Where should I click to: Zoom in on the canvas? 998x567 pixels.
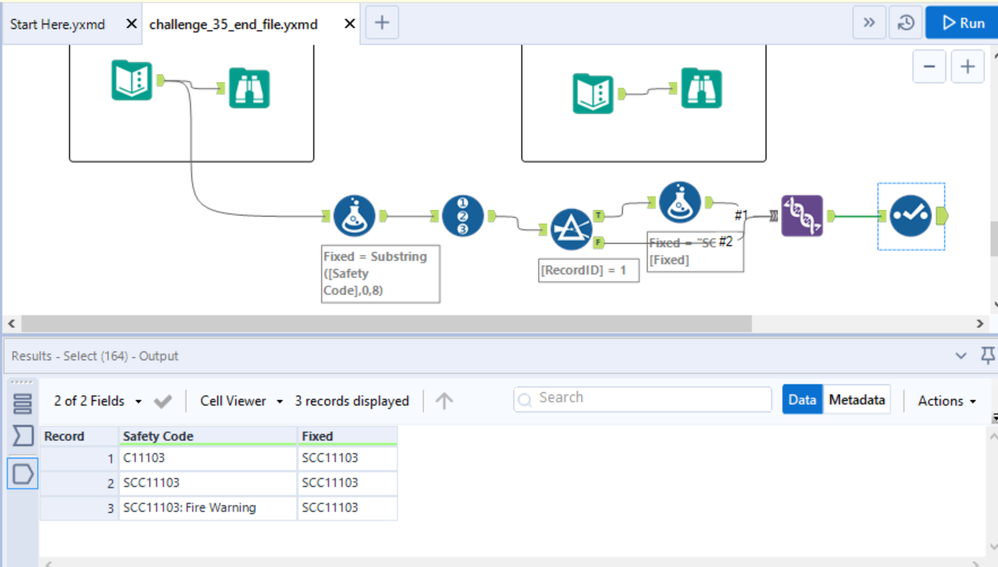pos(967,67)
